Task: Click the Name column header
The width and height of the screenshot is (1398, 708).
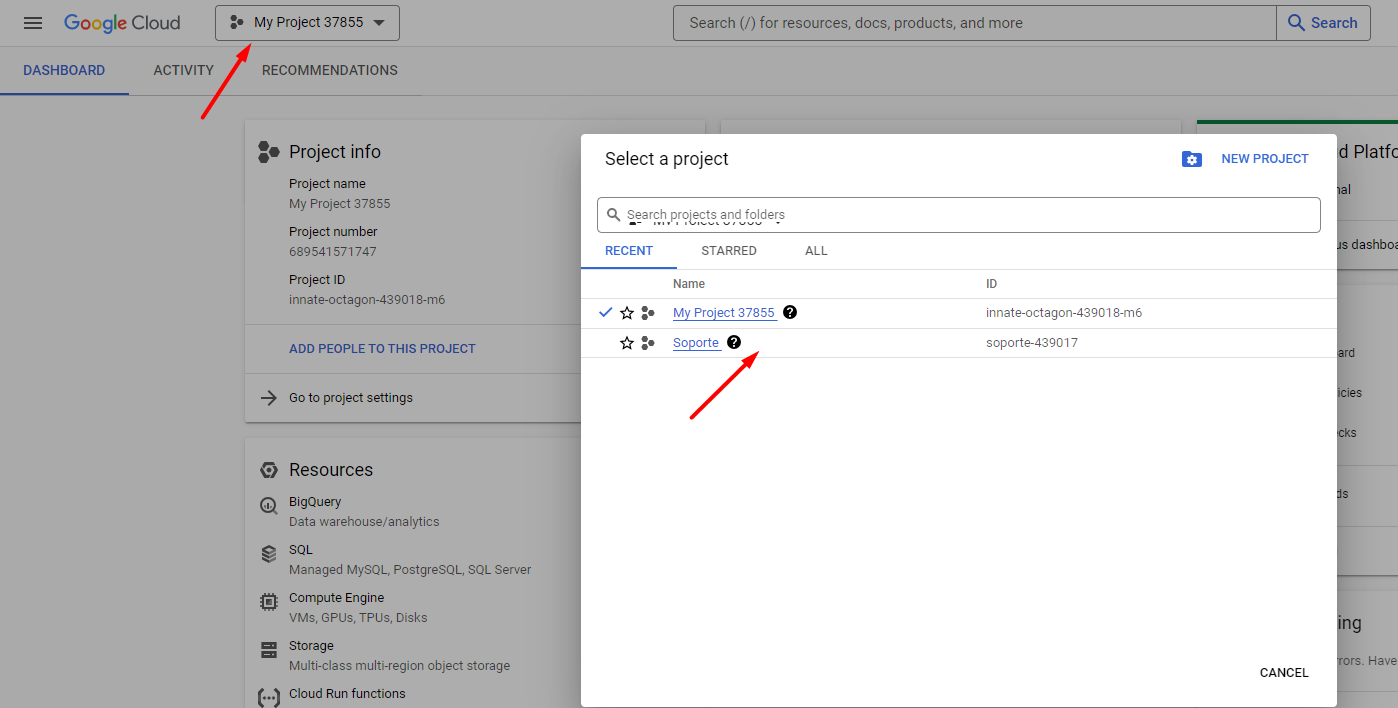Action: (x=689, y=284)
